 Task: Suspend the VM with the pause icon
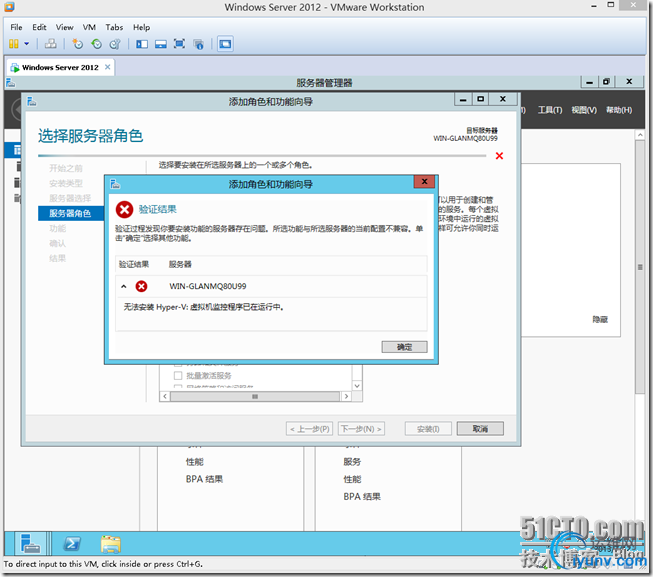13,44
